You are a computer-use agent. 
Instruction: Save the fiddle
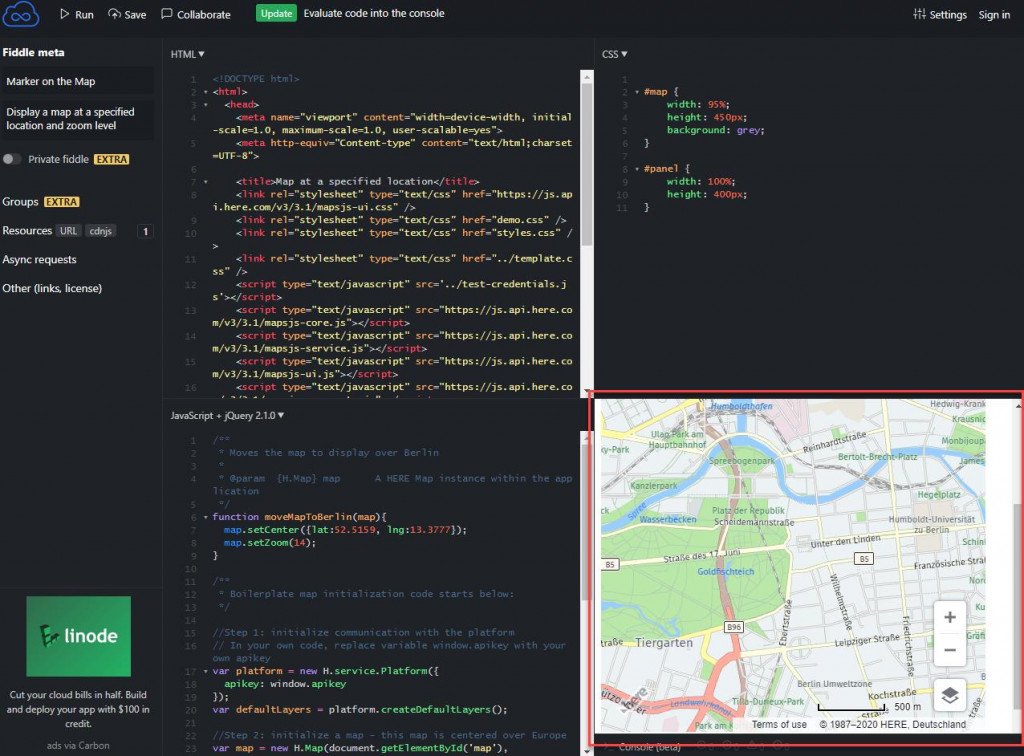coord(127,14)
